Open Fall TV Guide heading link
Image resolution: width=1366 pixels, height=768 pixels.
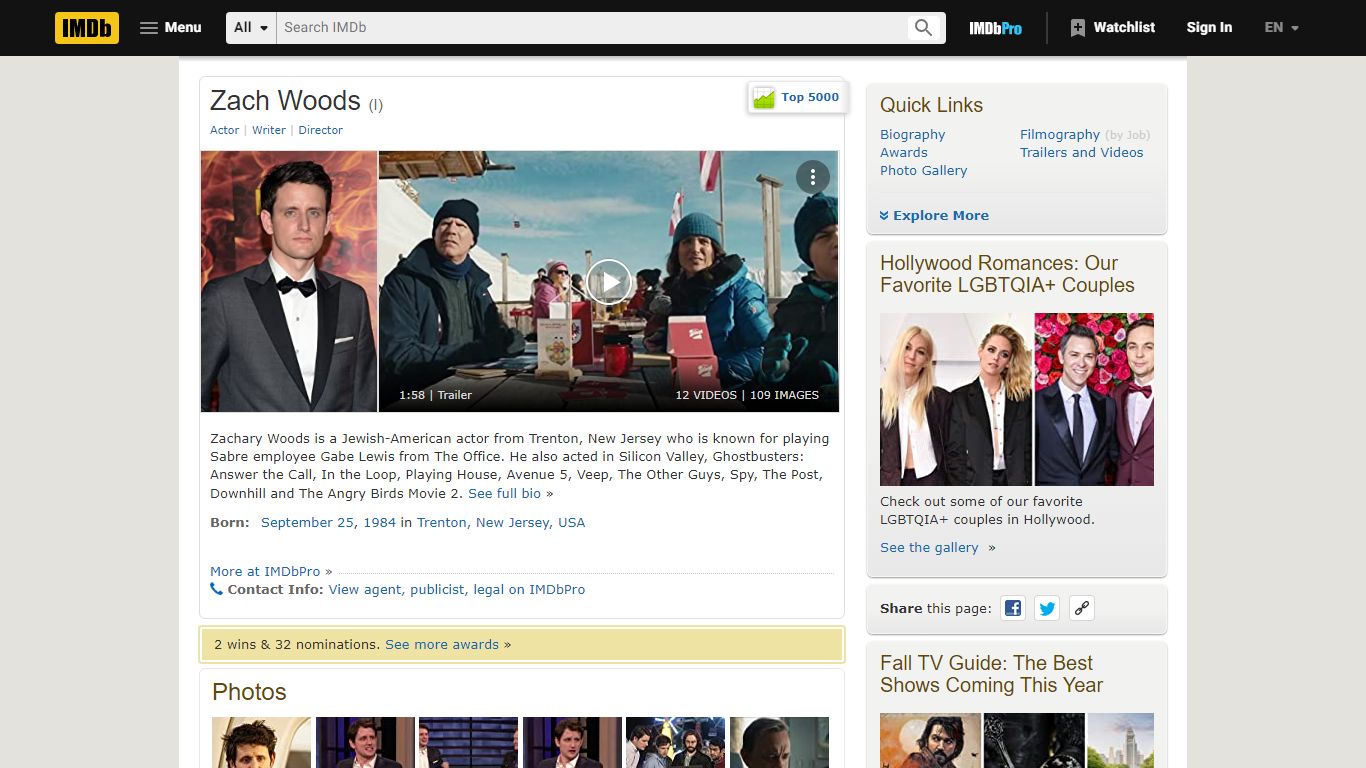point(991,674)
